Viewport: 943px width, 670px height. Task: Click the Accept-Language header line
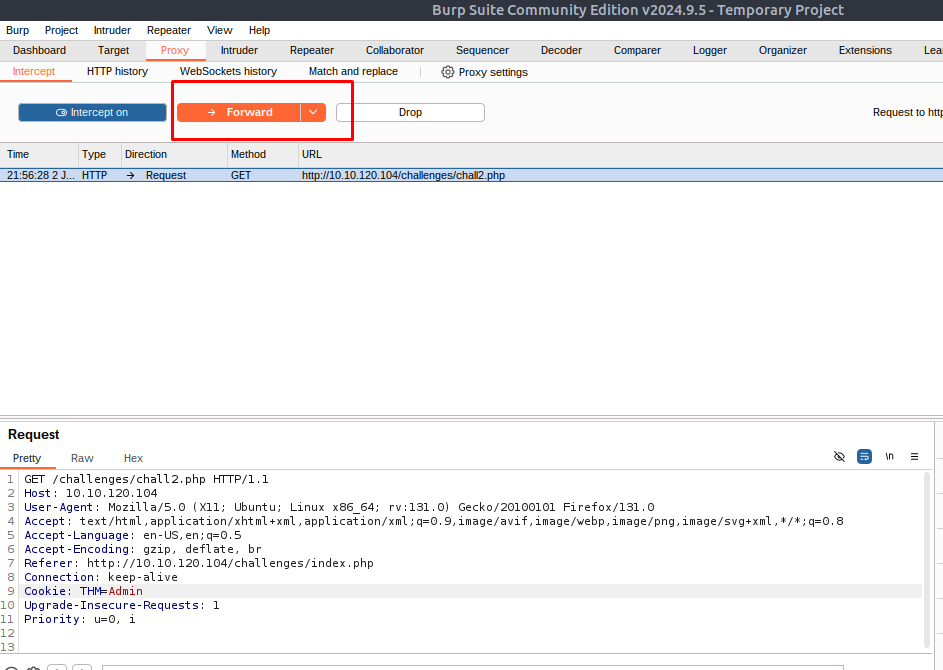point(132,535)
